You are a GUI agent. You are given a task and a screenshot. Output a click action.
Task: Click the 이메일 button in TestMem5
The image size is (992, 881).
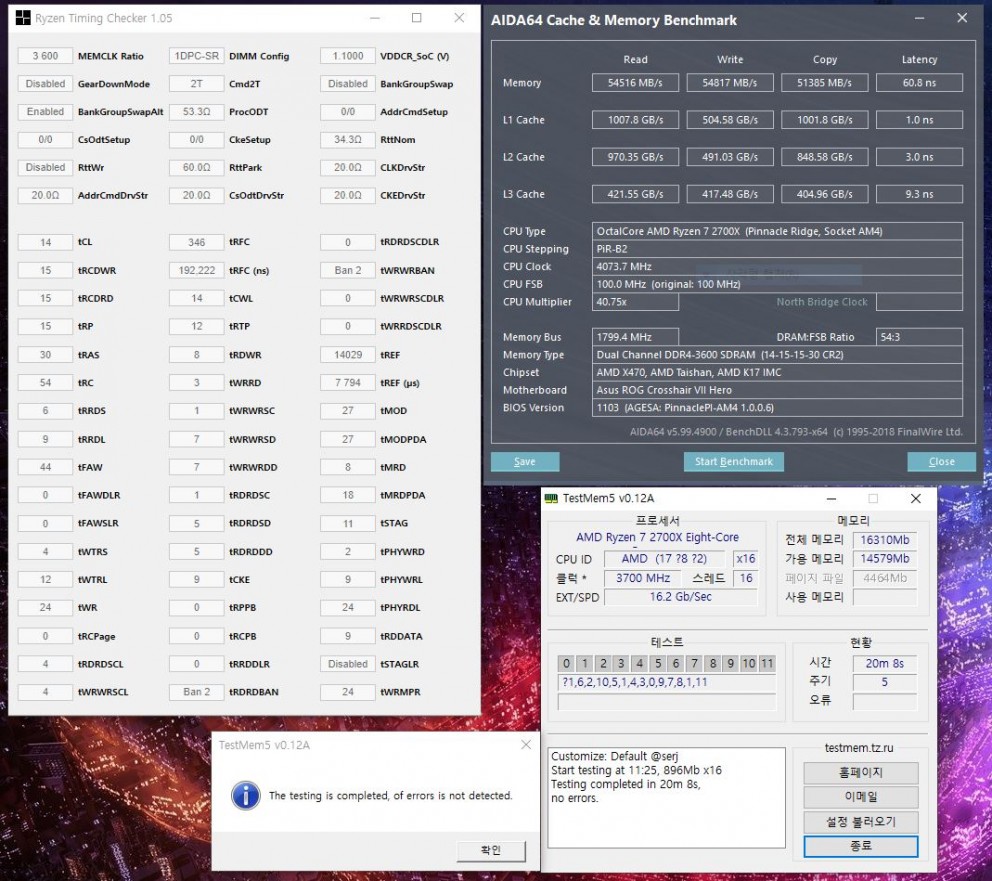(x=860, y=796)
